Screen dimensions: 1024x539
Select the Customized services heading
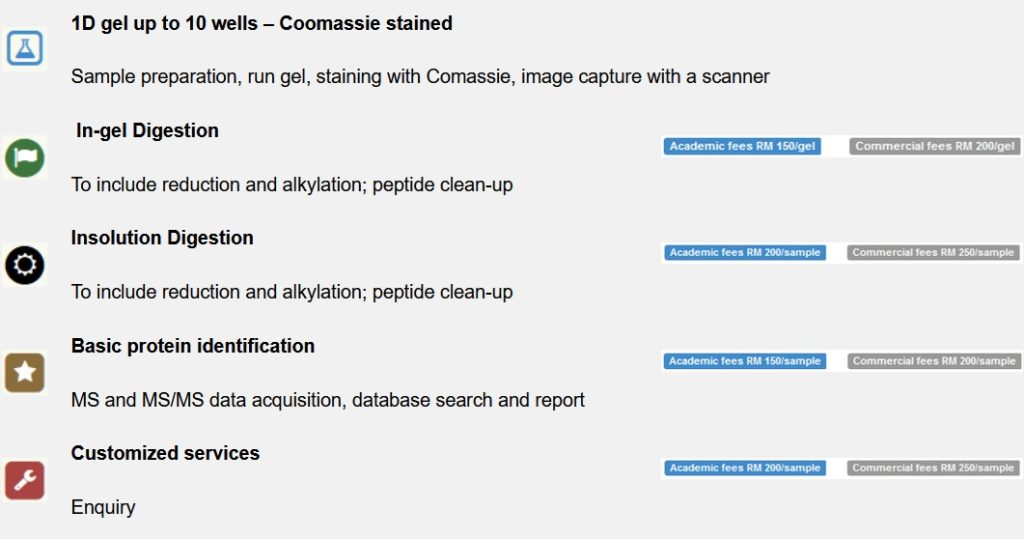point(165,453)
